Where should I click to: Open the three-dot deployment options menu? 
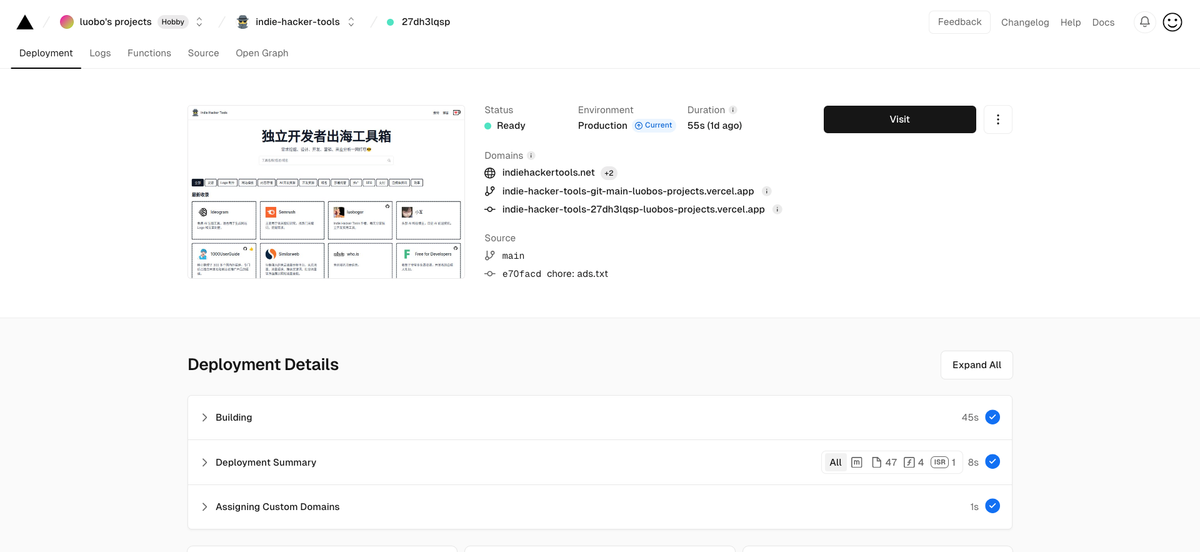(998, 119)
